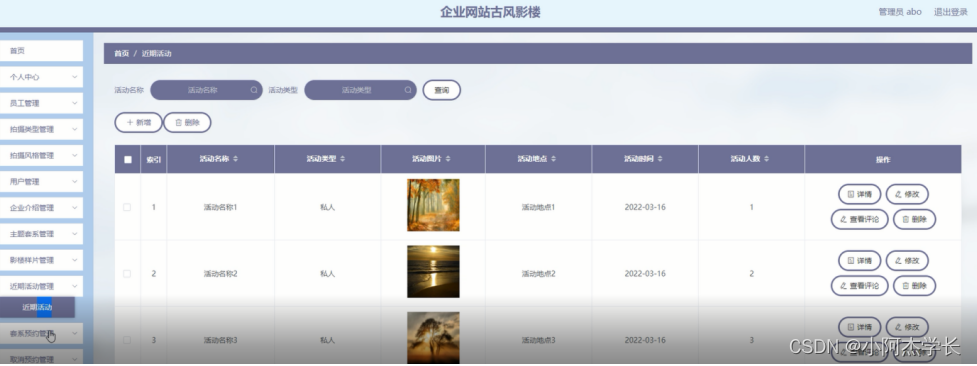
Task: Click the 活动地点1 cell
Action: click(538, 207)
